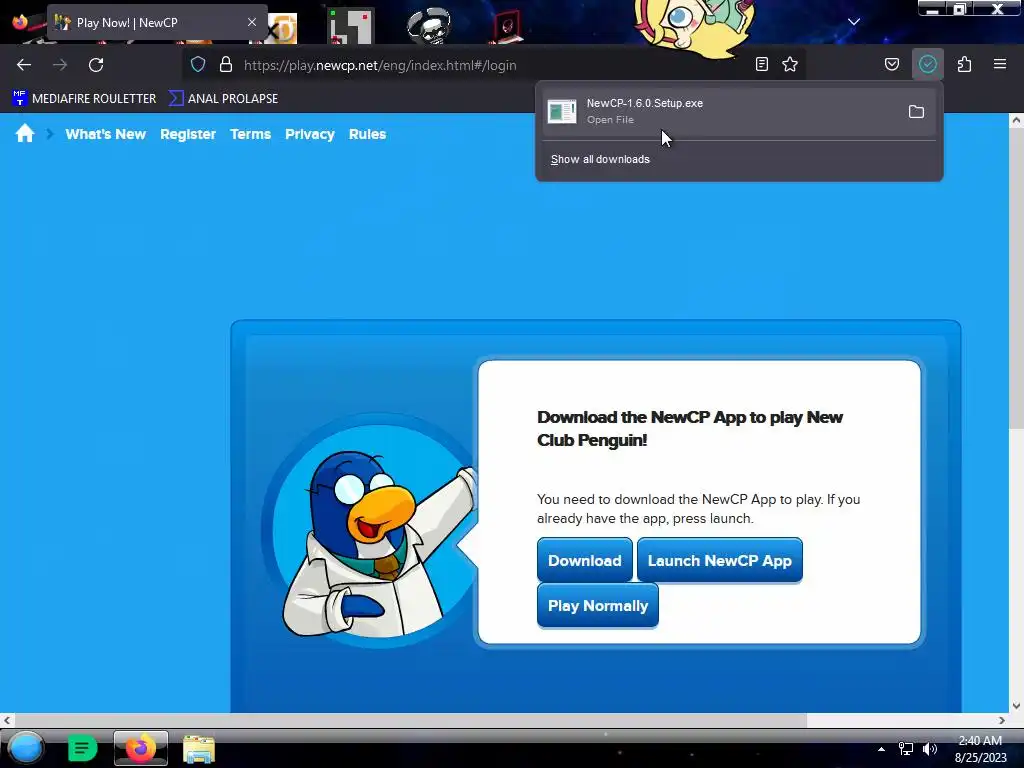Save page to Pocket icon
This screenshot has height=768, width=1024.
[x=891, y=64]
